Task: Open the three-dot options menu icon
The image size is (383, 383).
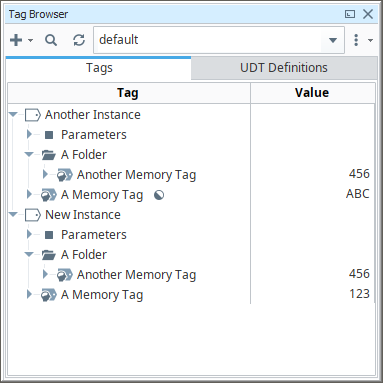Action: pyautogui.click(x=356, y=40)
